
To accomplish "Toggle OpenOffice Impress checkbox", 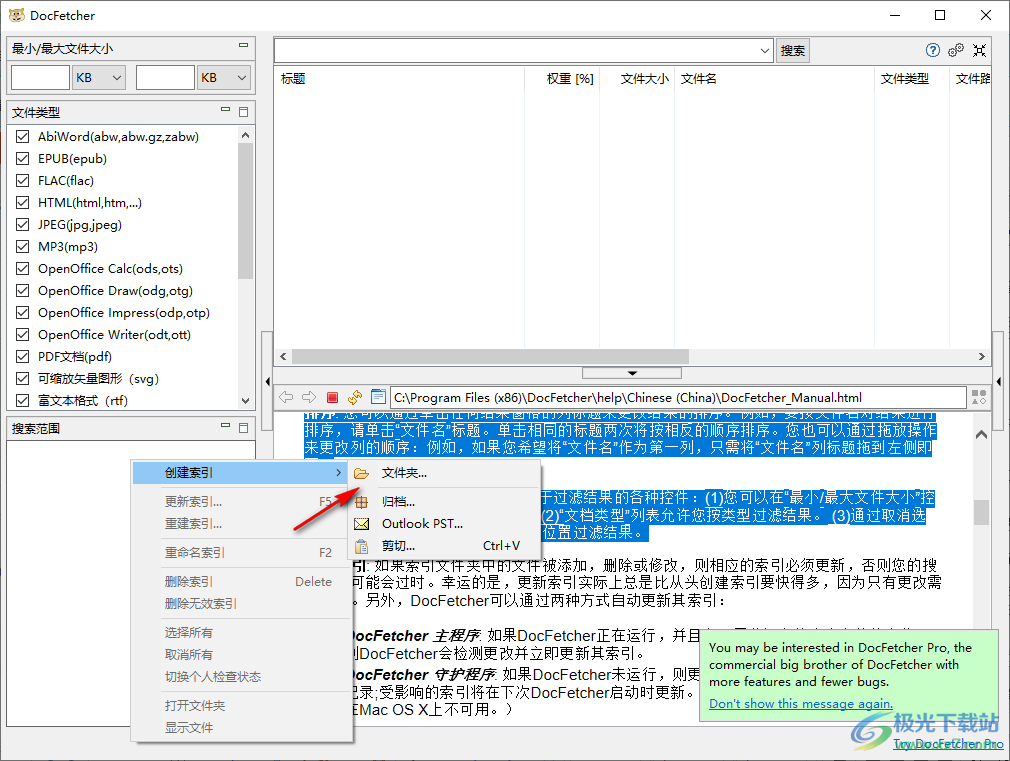I will 23,313.
